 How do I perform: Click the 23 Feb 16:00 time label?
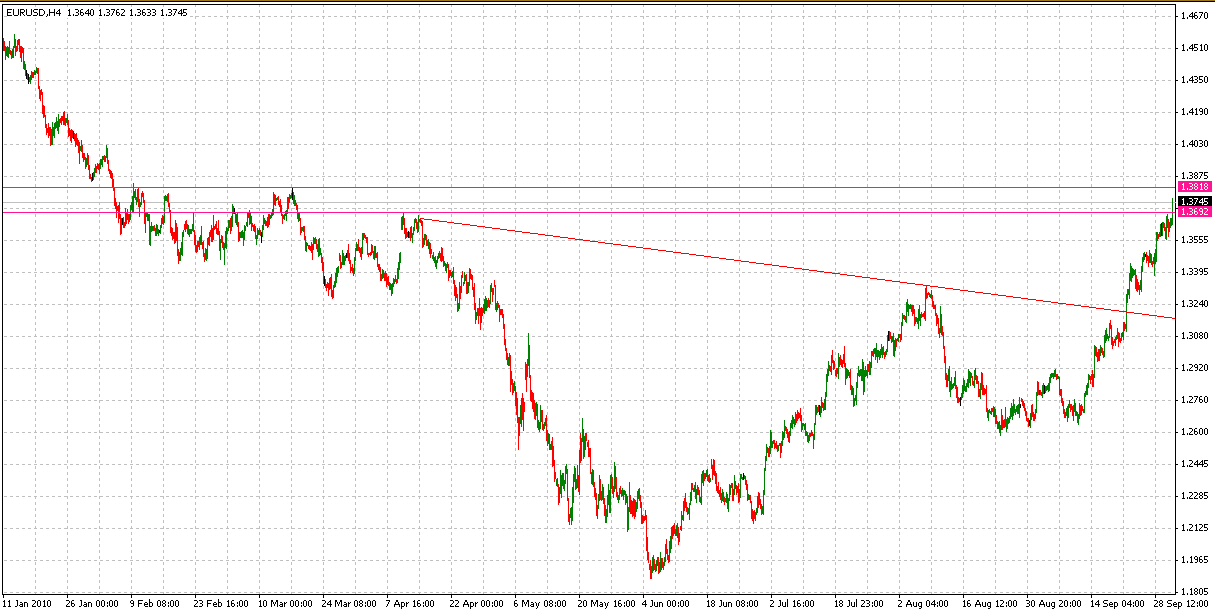click(x=220, y=604)
